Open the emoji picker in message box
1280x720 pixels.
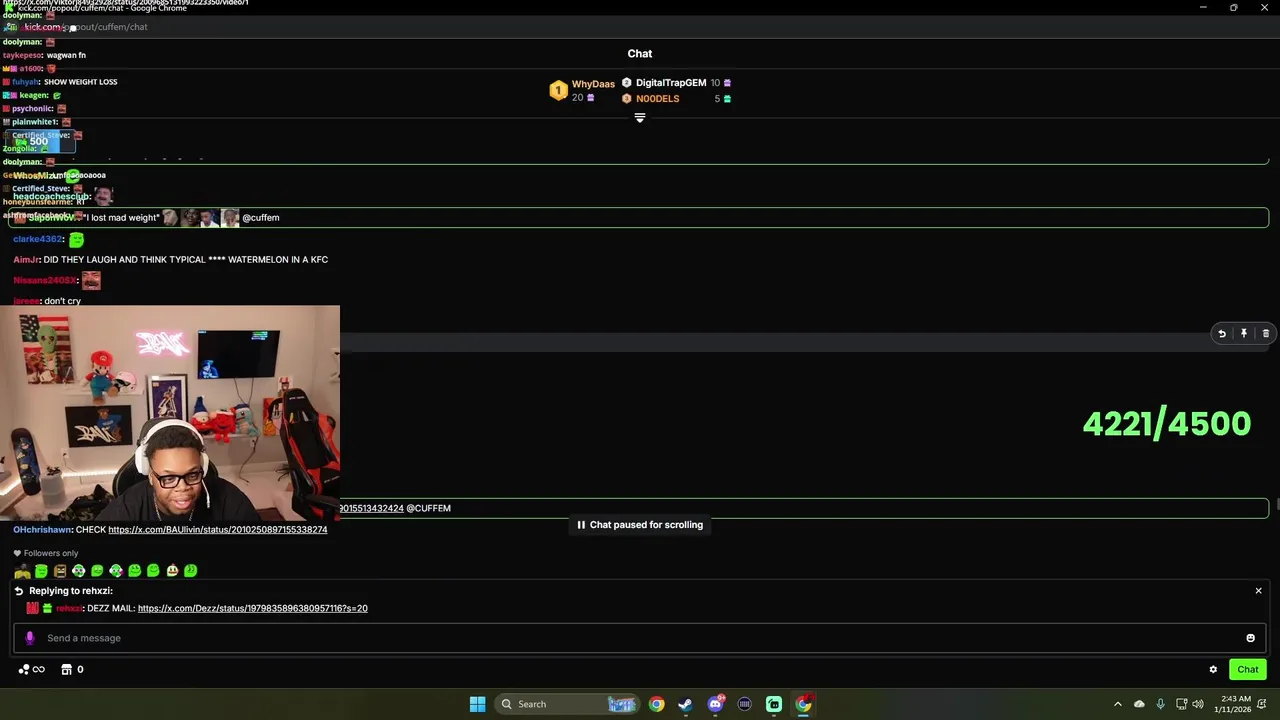pyautogui.click(x=1250, y=638)
